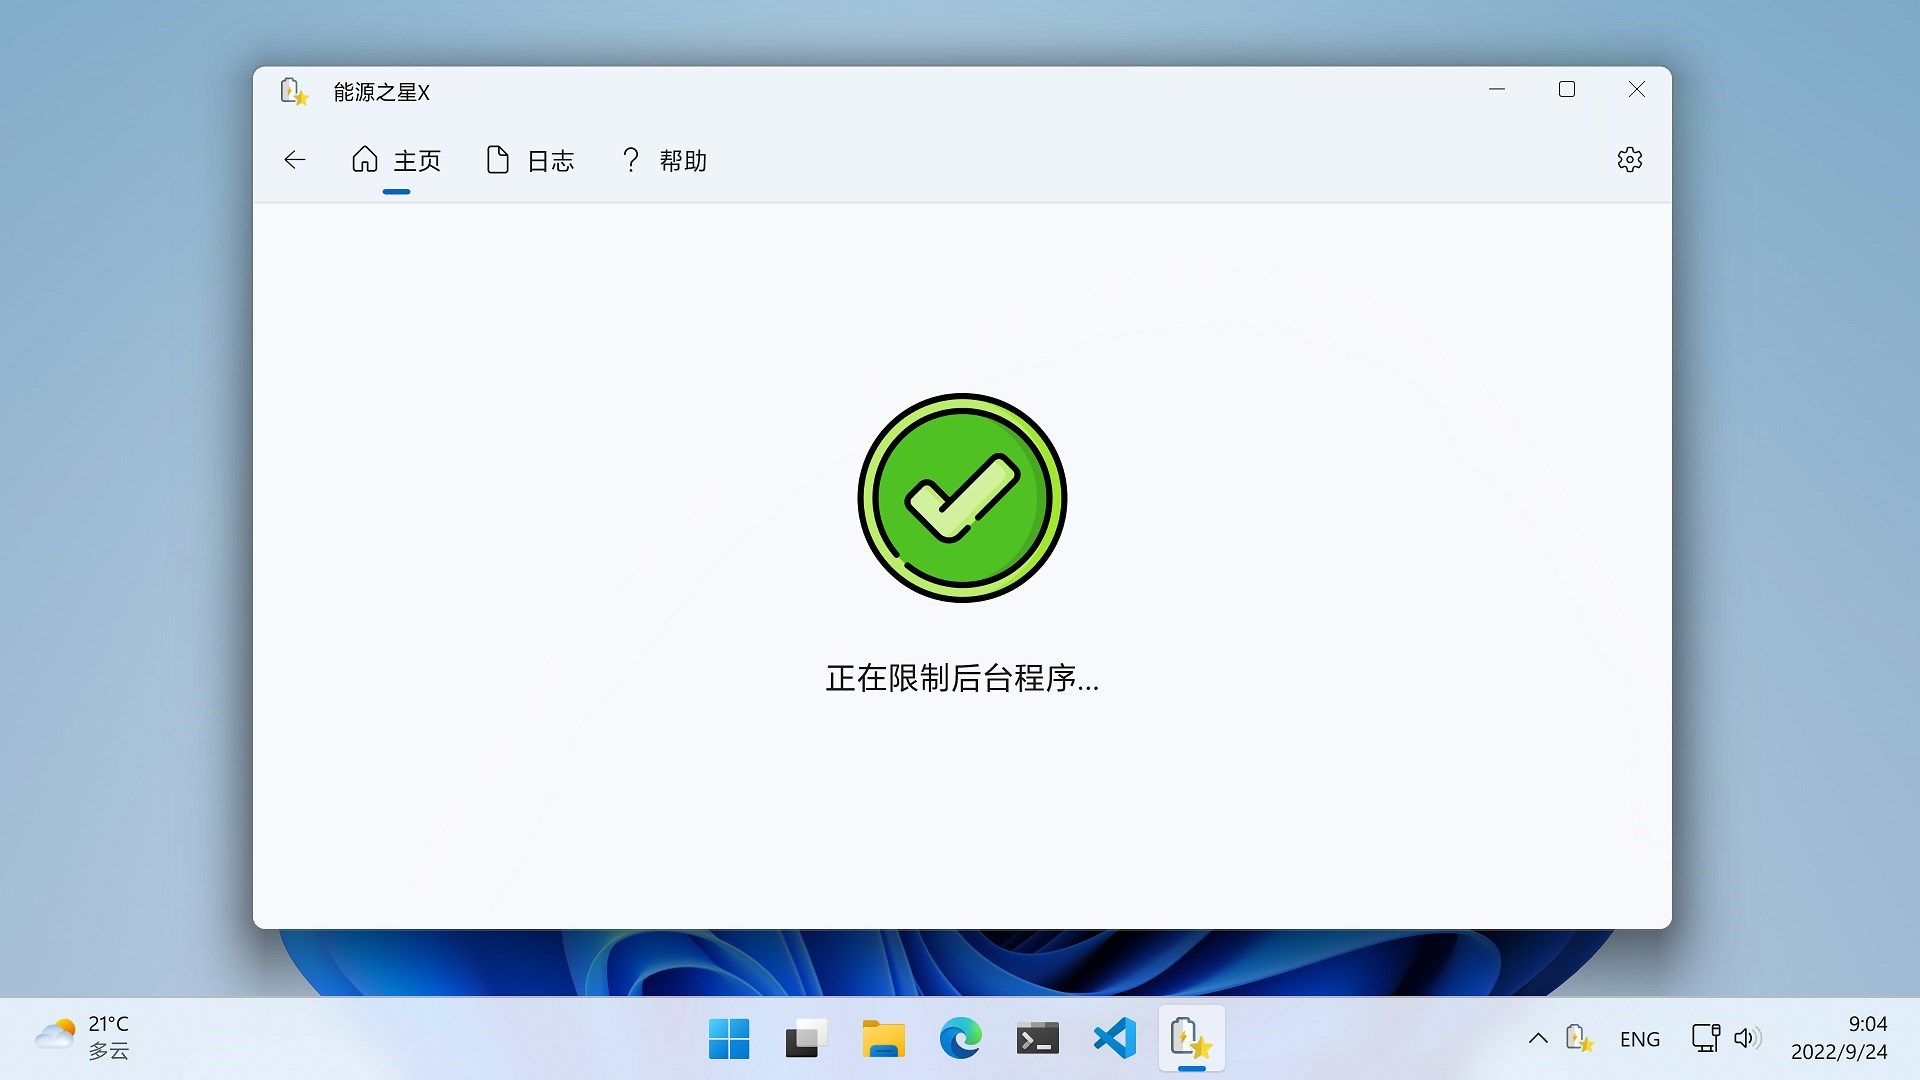Click the 能源之星X app icon in title bar
1920x1080 pixels.
293,92
